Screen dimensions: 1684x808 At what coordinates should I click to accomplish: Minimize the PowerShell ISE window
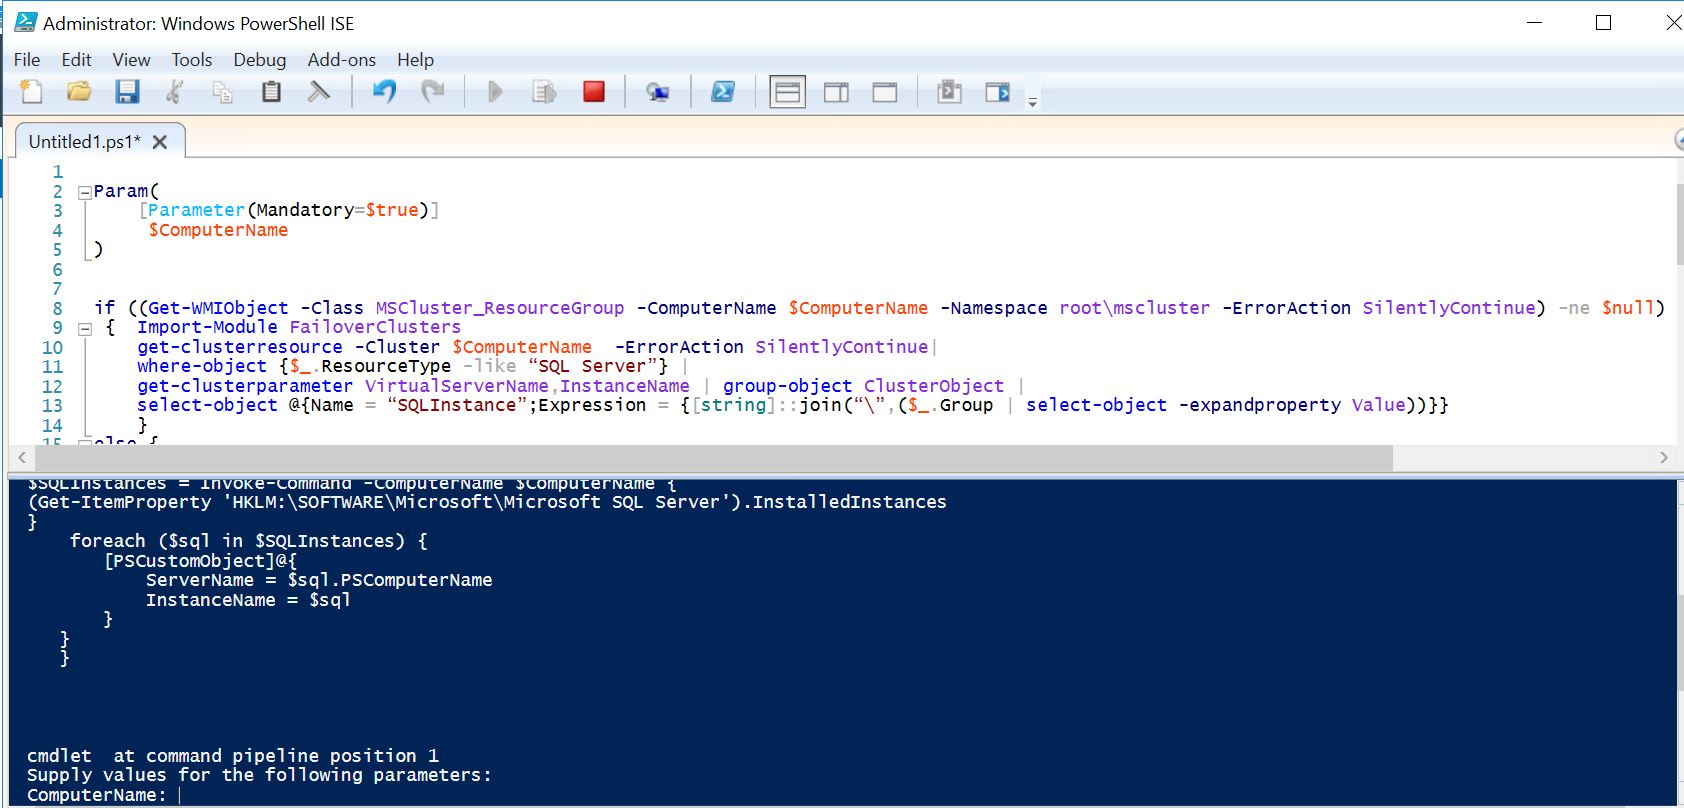point(1536,22)
